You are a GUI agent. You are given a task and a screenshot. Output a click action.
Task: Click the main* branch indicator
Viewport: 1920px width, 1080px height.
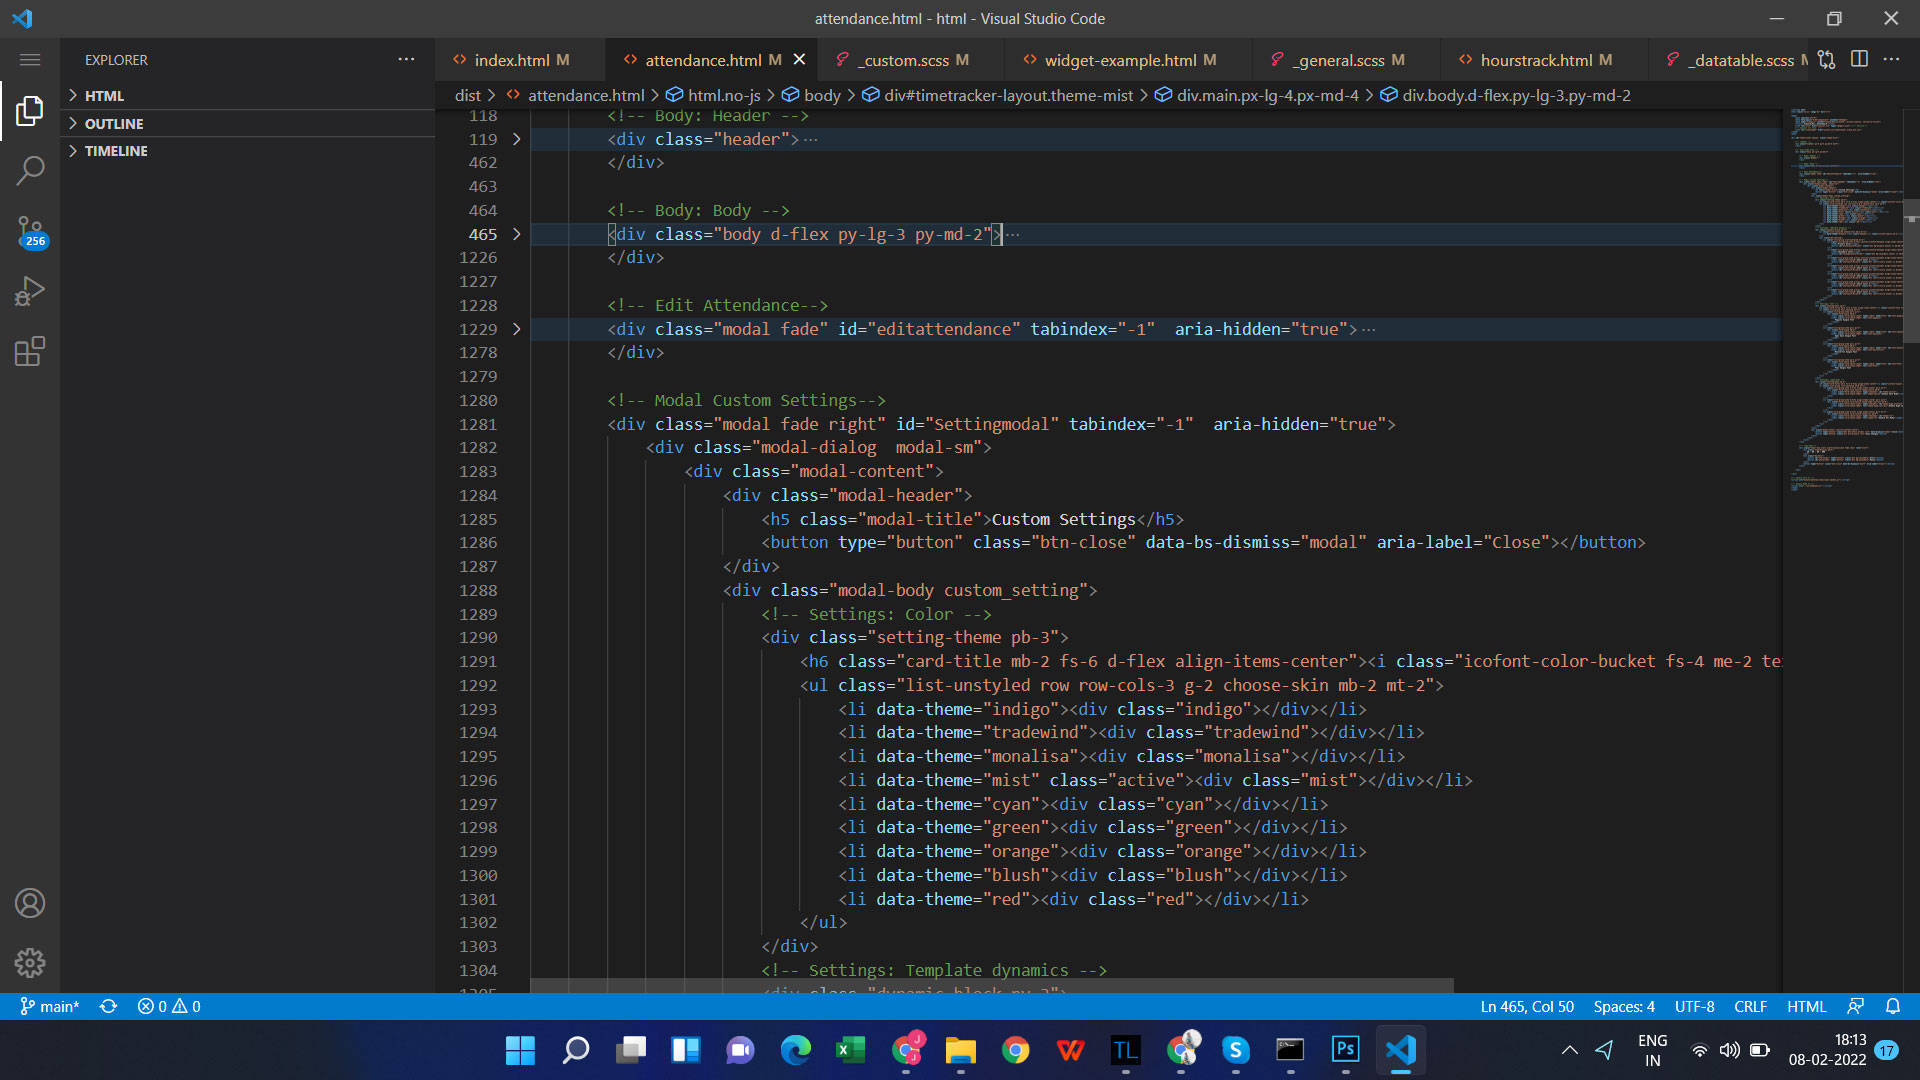coord(50,1006)
